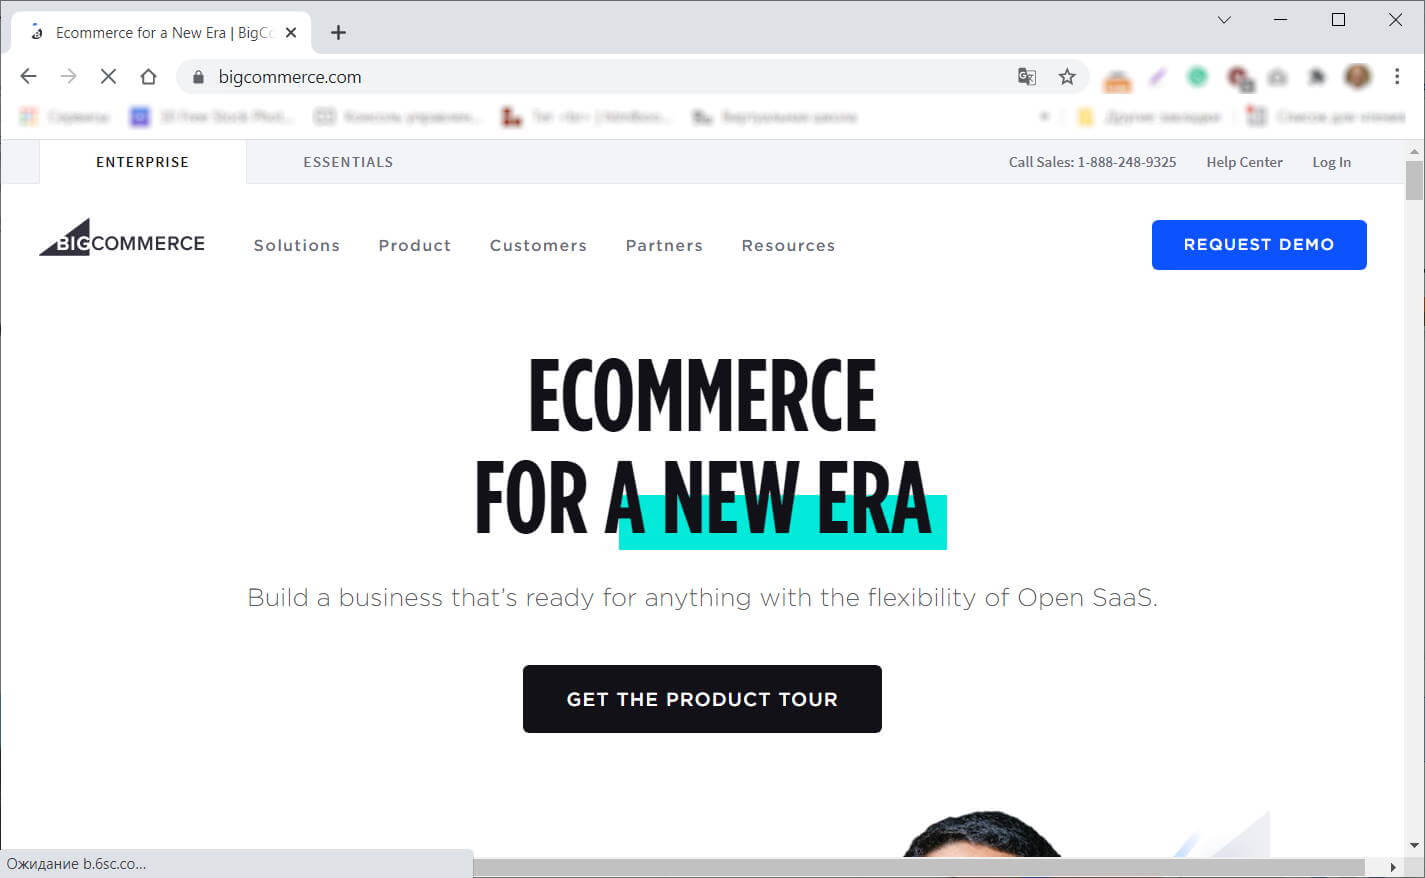Click the Request Demo button

click(x=1259, y=245)
